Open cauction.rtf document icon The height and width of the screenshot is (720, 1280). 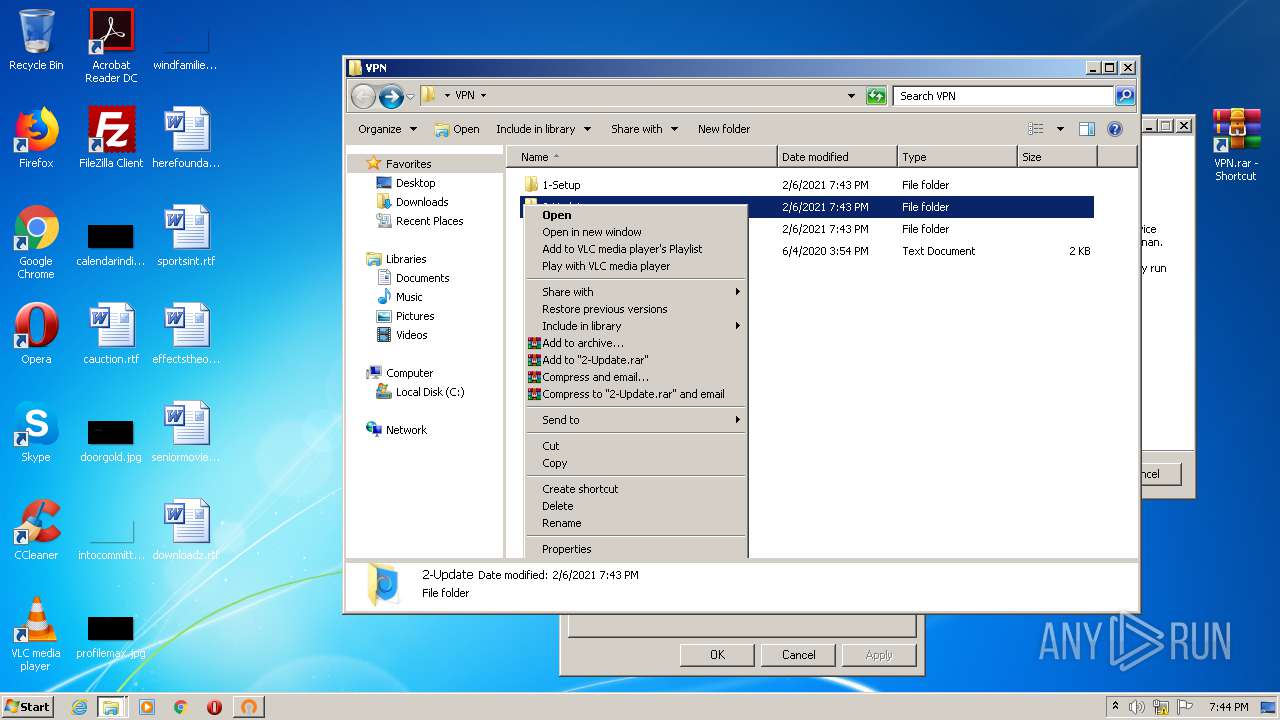[111, 334]
